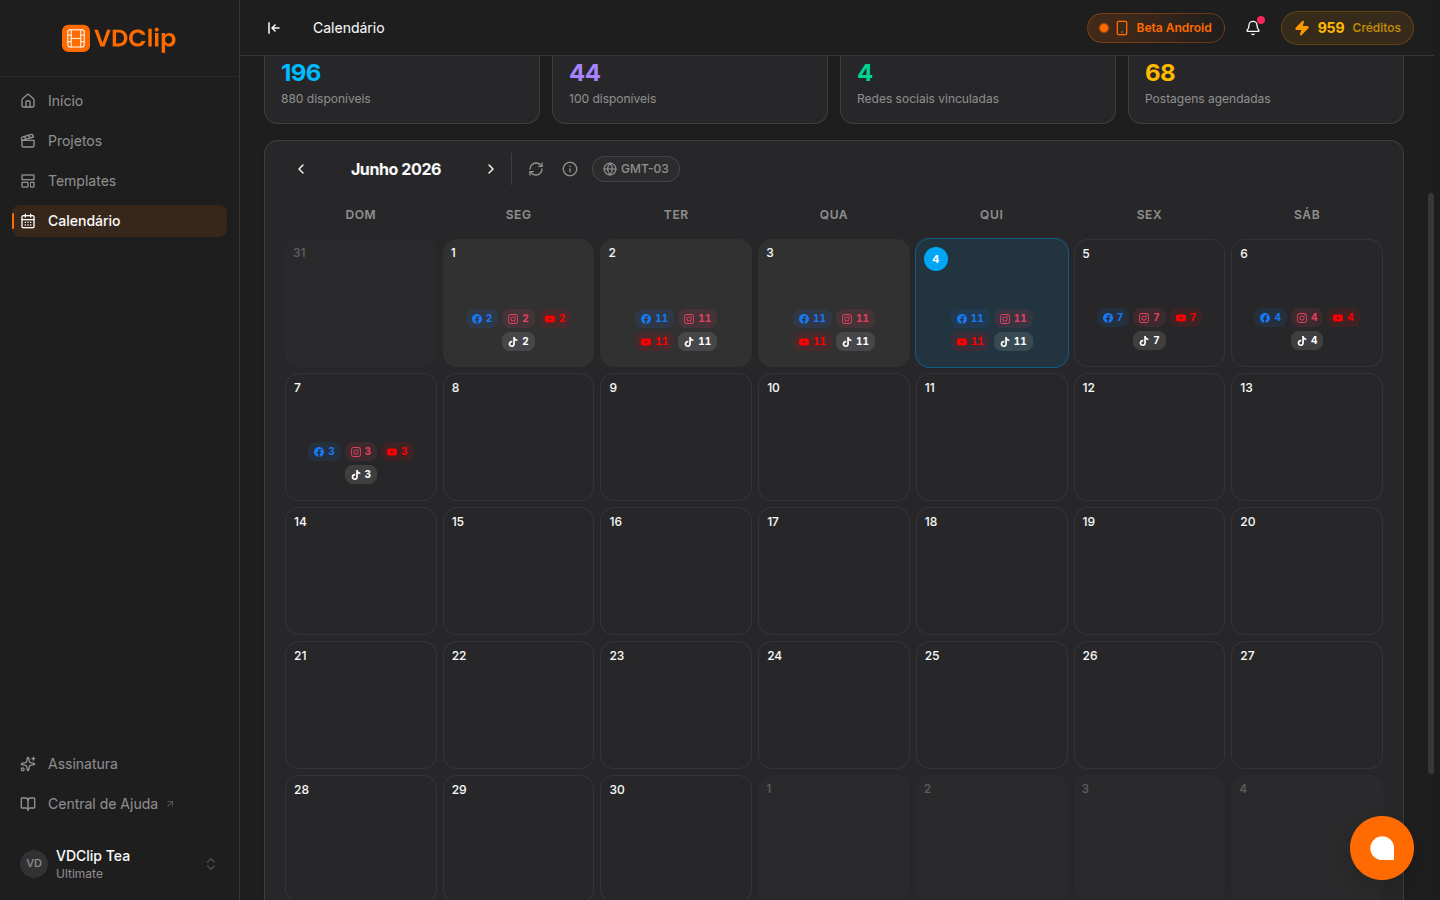Click the Instagram badge on June 7
This screenshot has height=900, width=1440.
pyautogui.click(x=361, y=452)
